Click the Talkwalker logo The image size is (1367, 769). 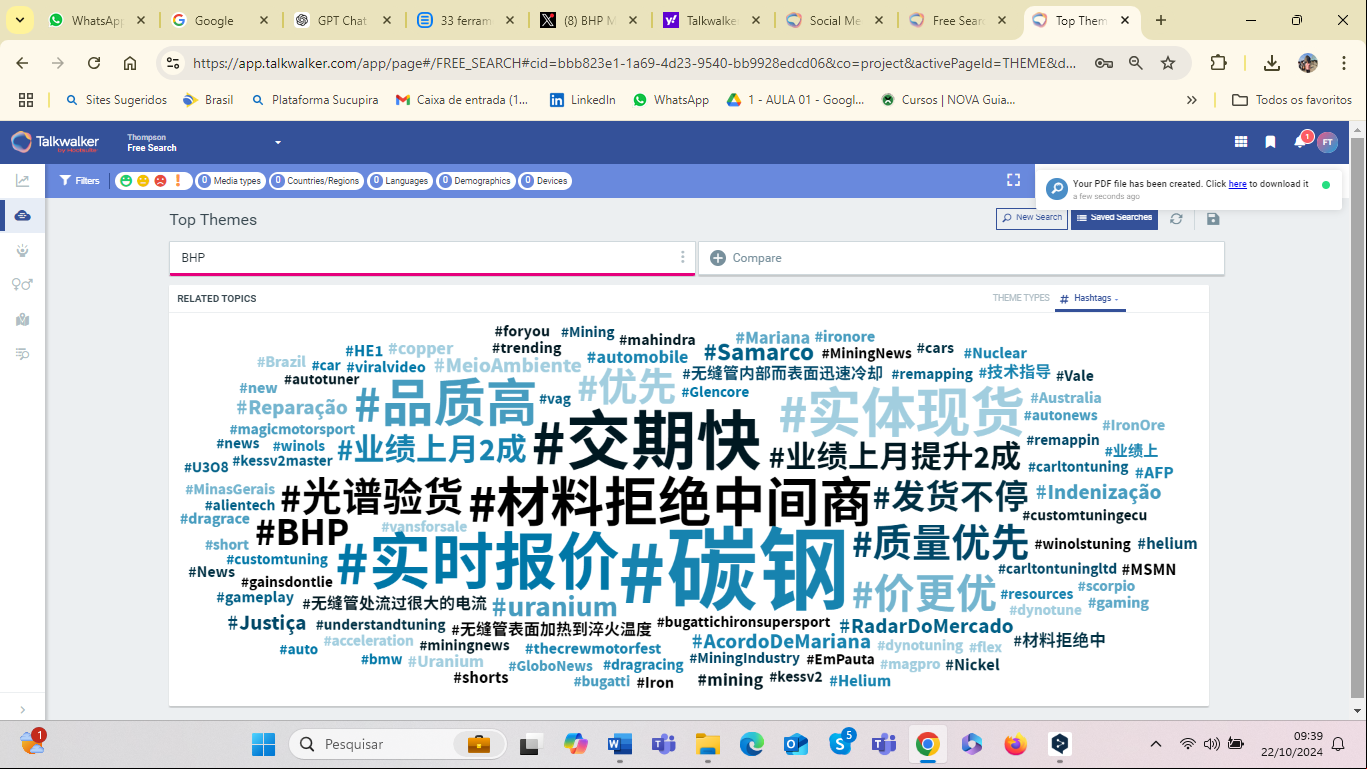pyautogui.click(x=55, y=142)
